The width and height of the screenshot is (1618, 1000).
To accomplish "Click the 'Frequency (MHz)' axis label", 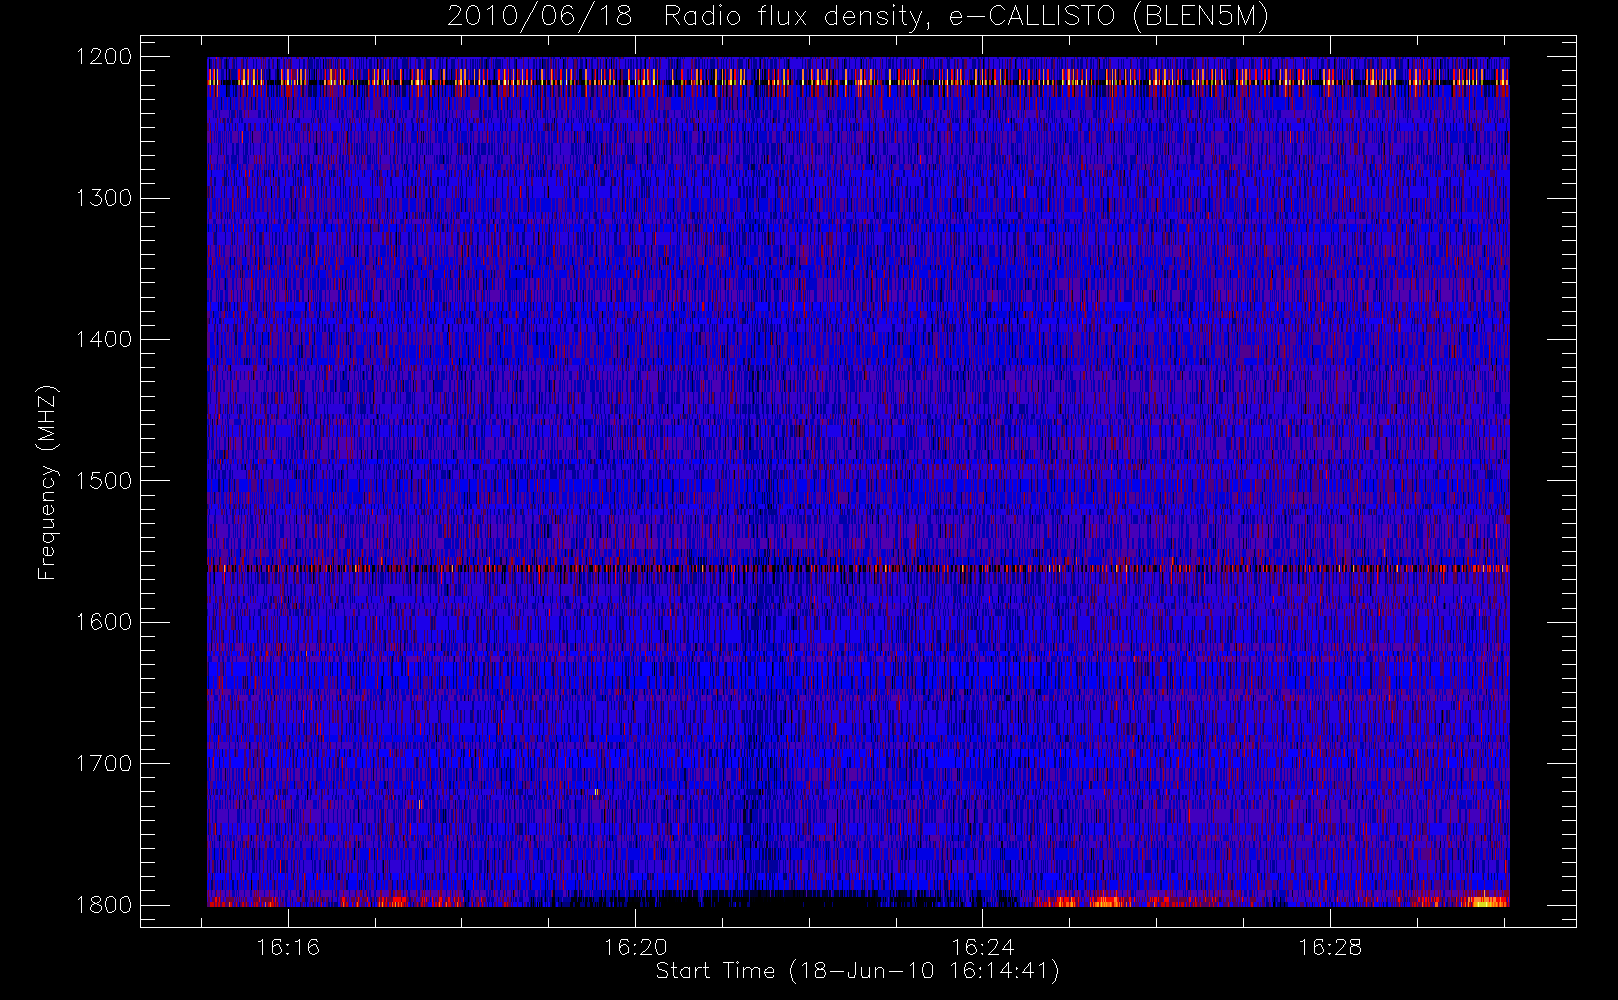I will click(47, 482).
